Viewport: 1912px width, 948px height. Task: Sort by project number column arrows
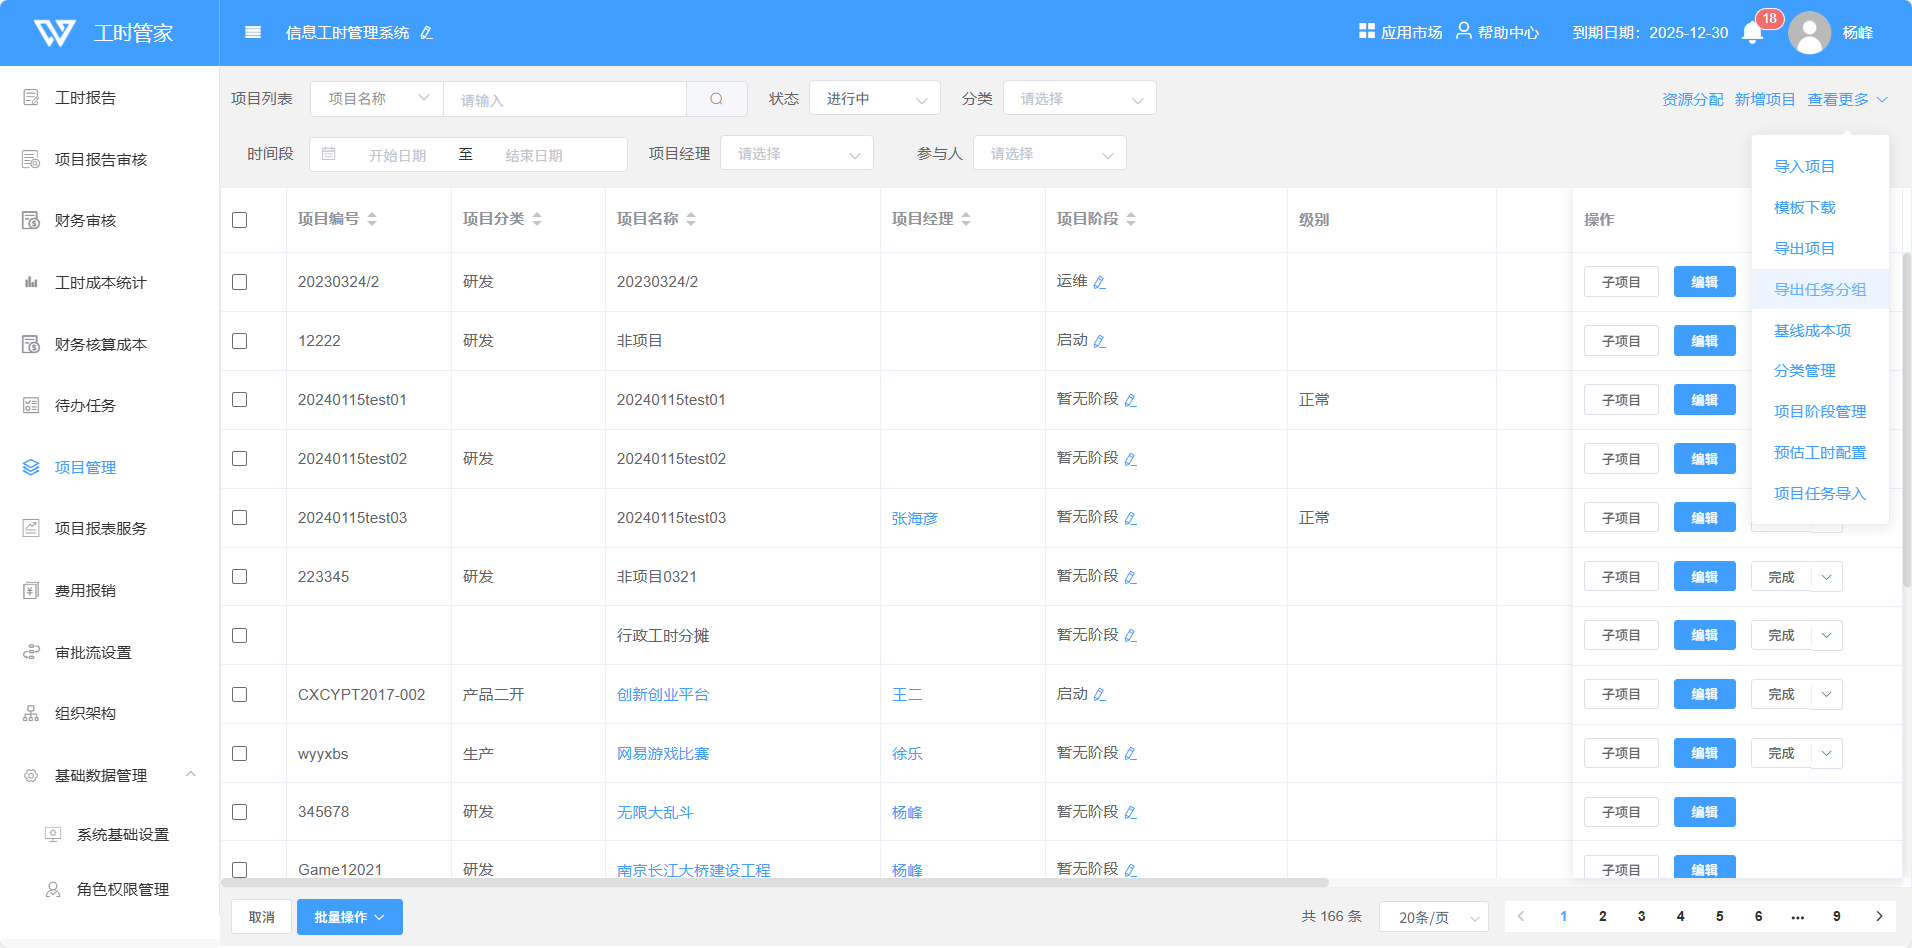coord(372,219)
